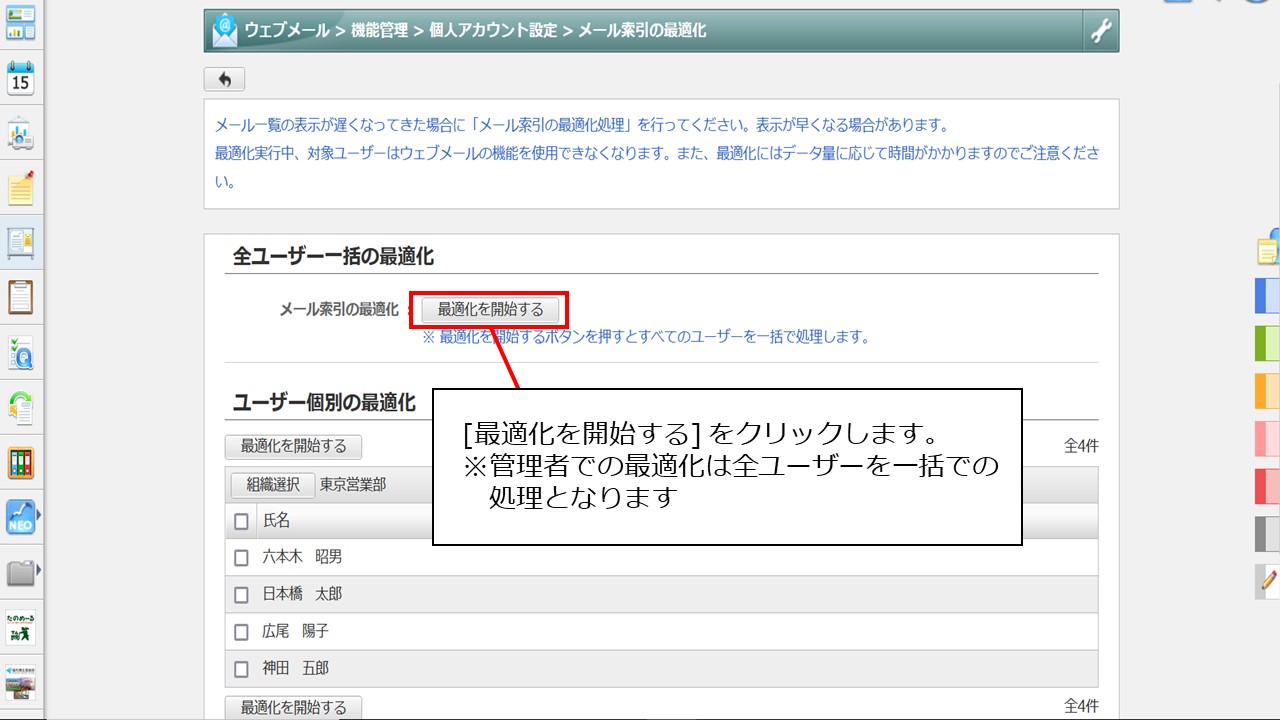Screen dimensions: 1280x720
Task: Click the pencil edit icon on right edge
Action: point(1268,580)
